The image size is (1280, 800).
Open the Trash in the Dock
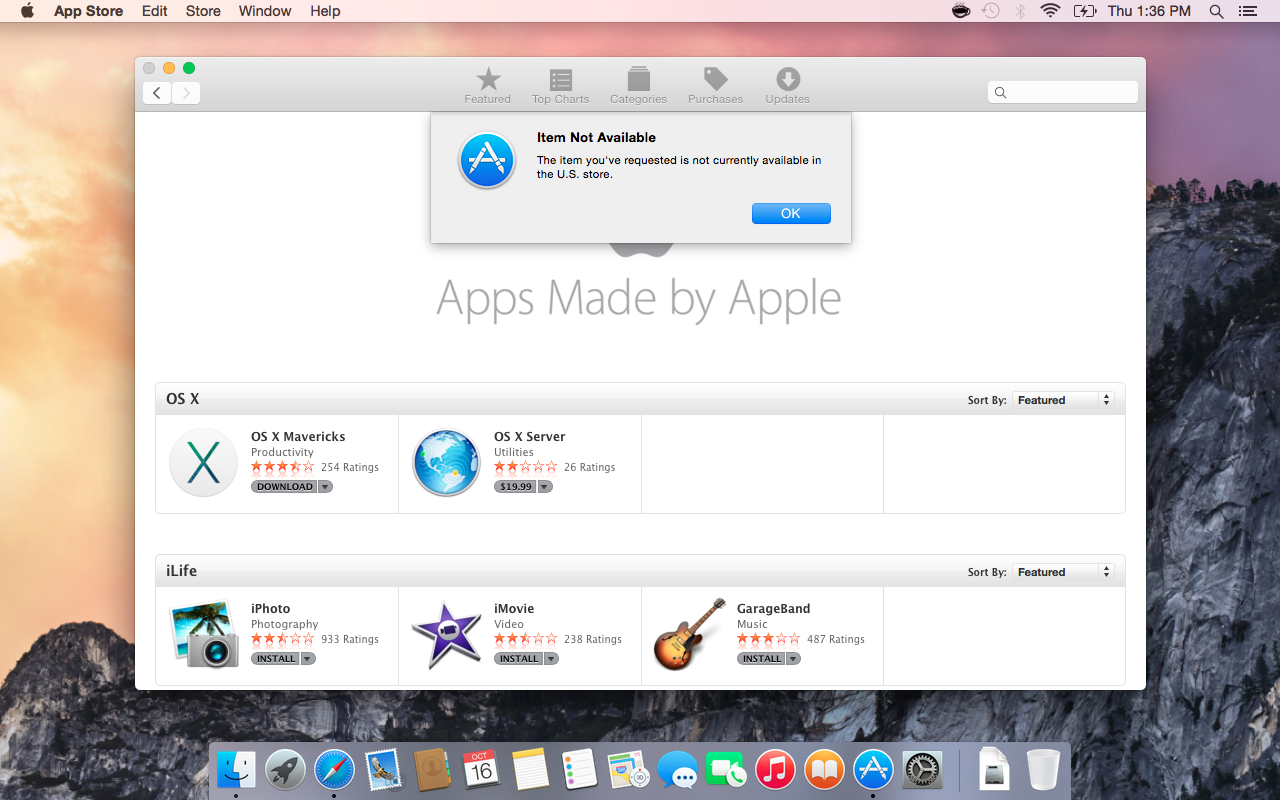tap(1043, 769)
